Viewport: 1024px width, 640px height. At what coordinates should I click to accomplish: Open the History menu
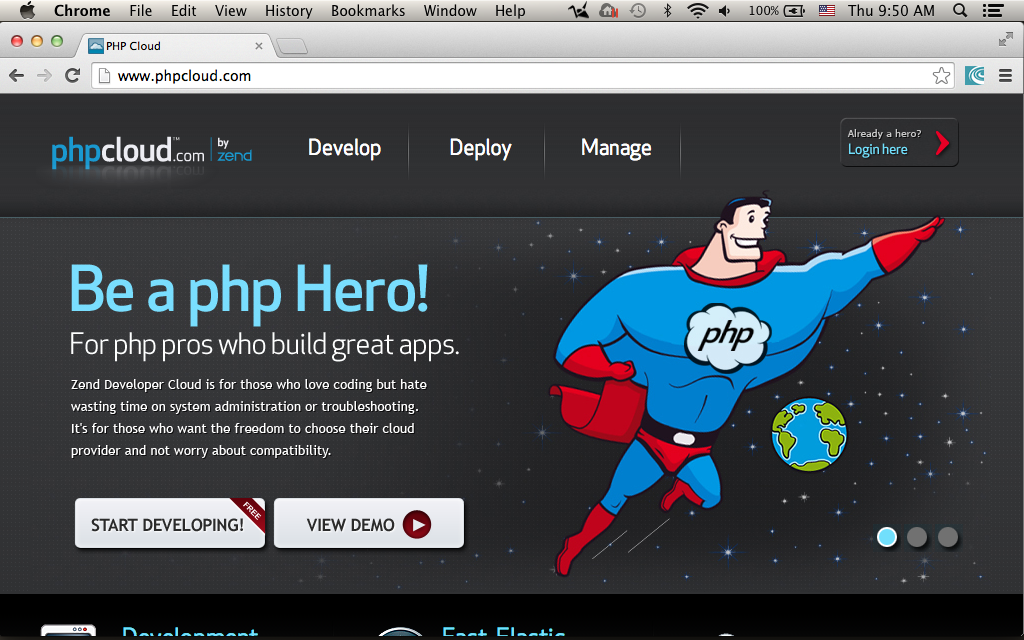click(289, 10)
